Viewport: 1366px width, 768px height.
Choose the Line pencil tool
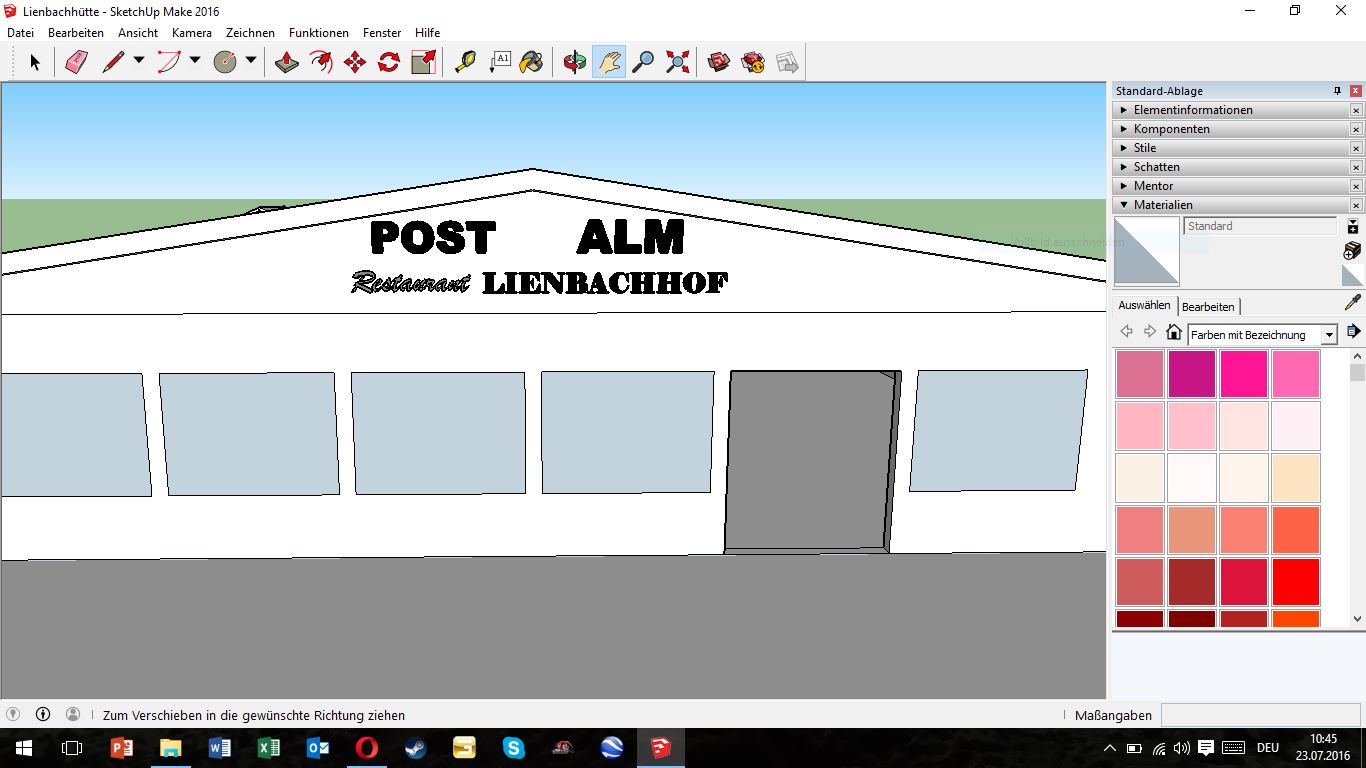click(113, 62)
